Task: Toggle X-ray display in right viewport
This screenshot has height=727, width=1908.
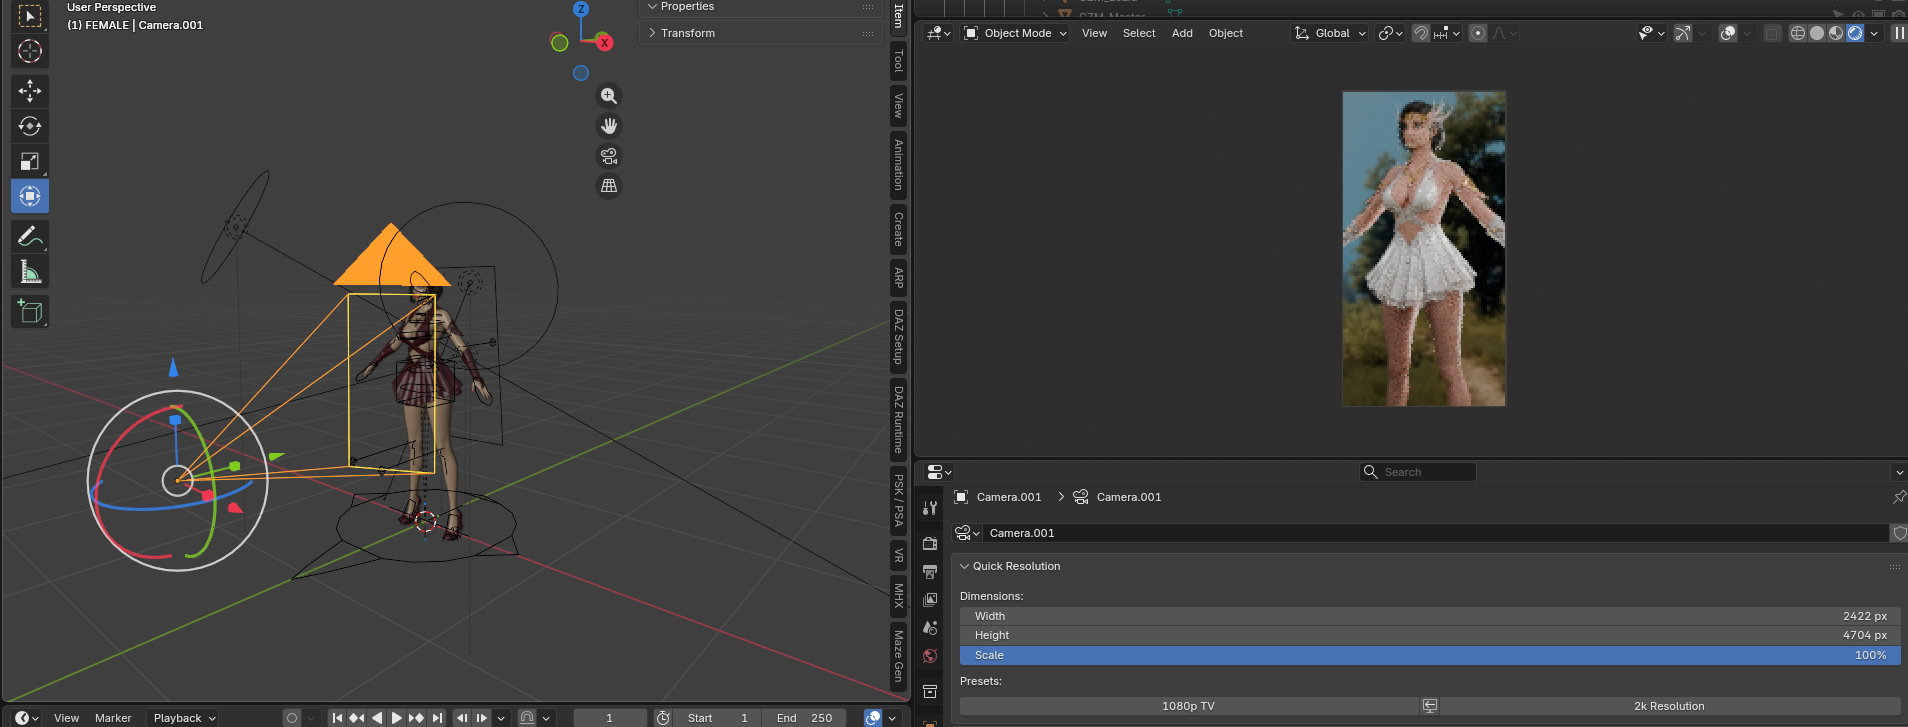Action: coord(1772,33)
